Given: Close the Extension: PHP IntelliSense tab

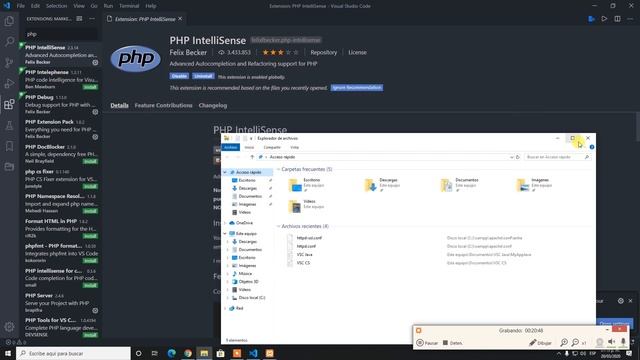Looking at the screenshot, I should [180, 19].
